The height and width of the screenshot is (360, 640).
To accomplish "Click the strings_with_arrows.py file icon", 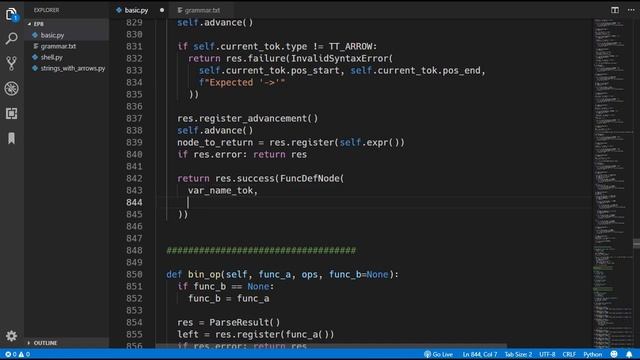I will coord(35,68).
